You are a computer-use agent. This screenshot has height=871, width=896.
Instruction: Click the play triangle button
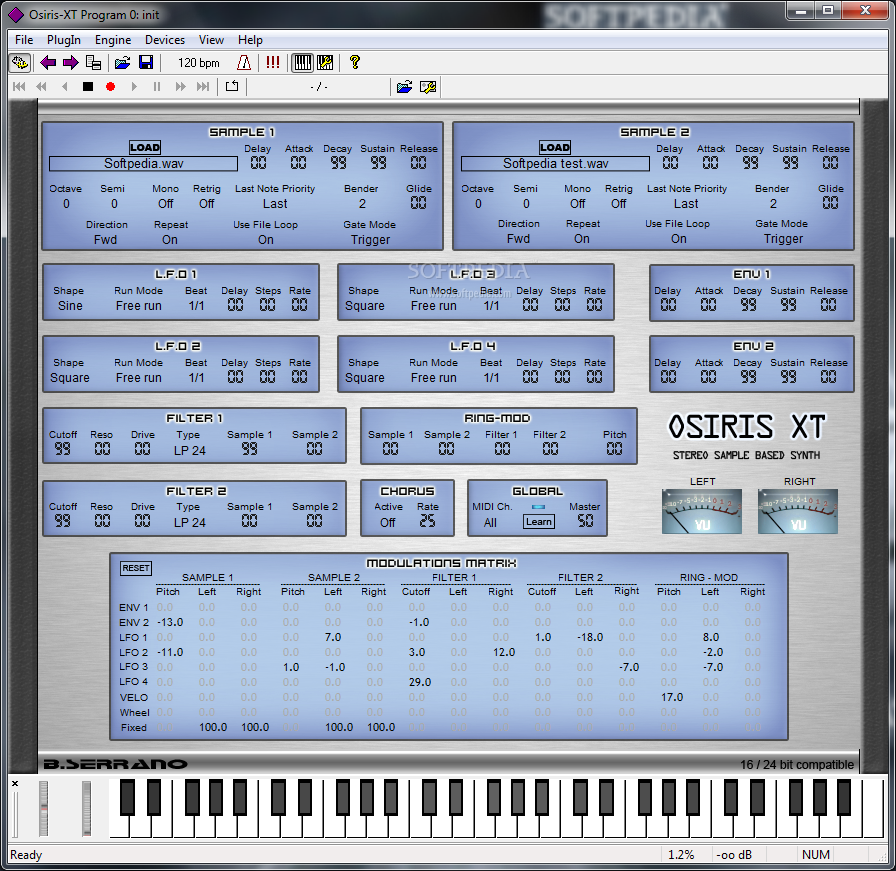134,87
